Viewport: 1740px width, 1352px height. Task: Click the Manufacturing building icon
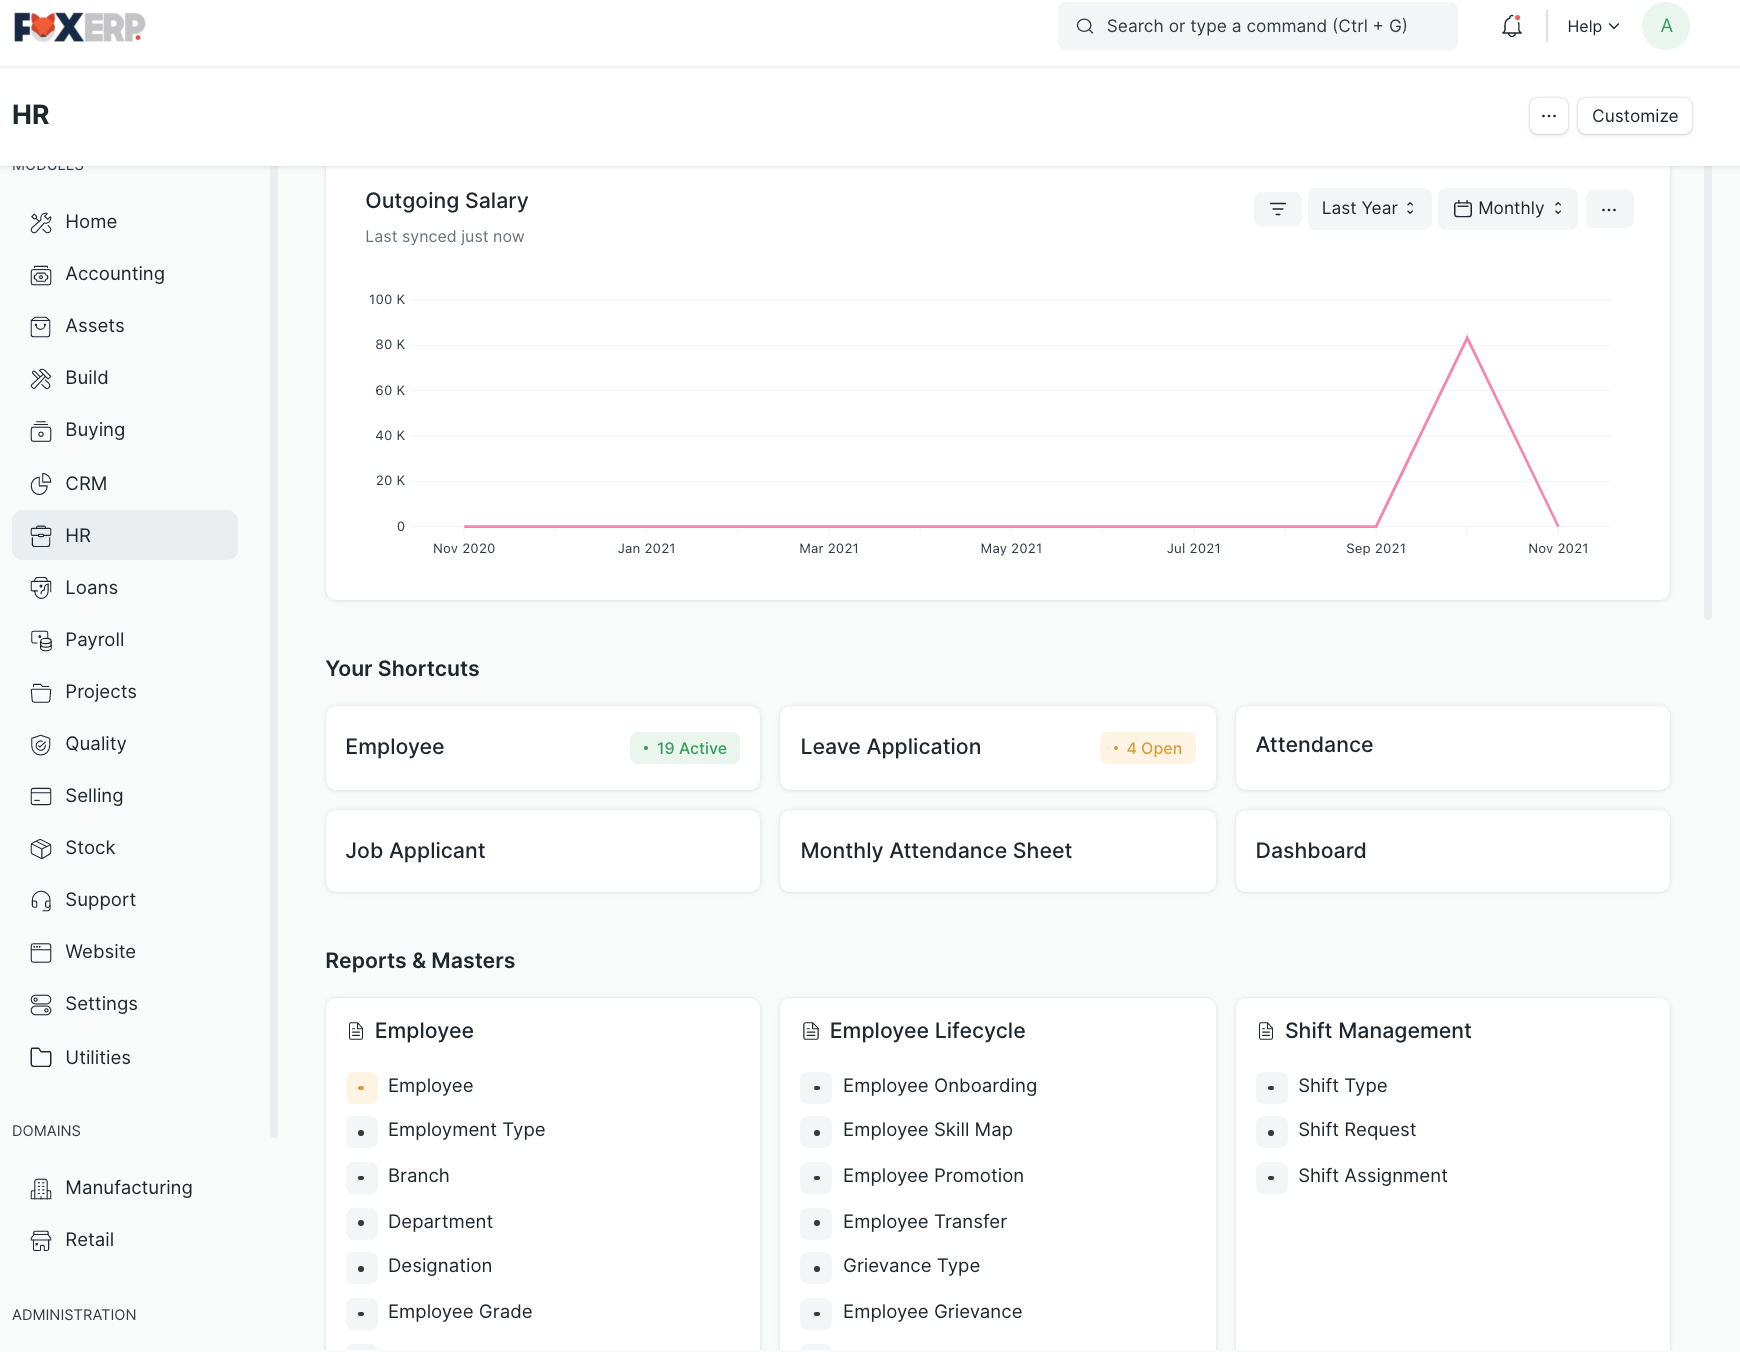click(x=41, y=1188)
